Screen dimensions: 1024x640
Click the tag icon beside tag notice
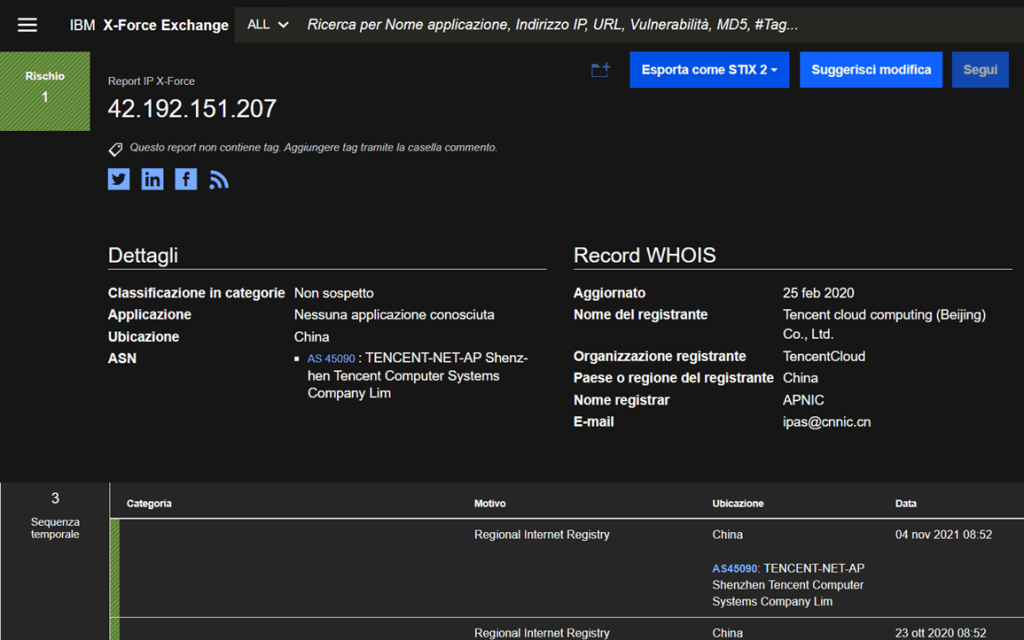[115, 150]
